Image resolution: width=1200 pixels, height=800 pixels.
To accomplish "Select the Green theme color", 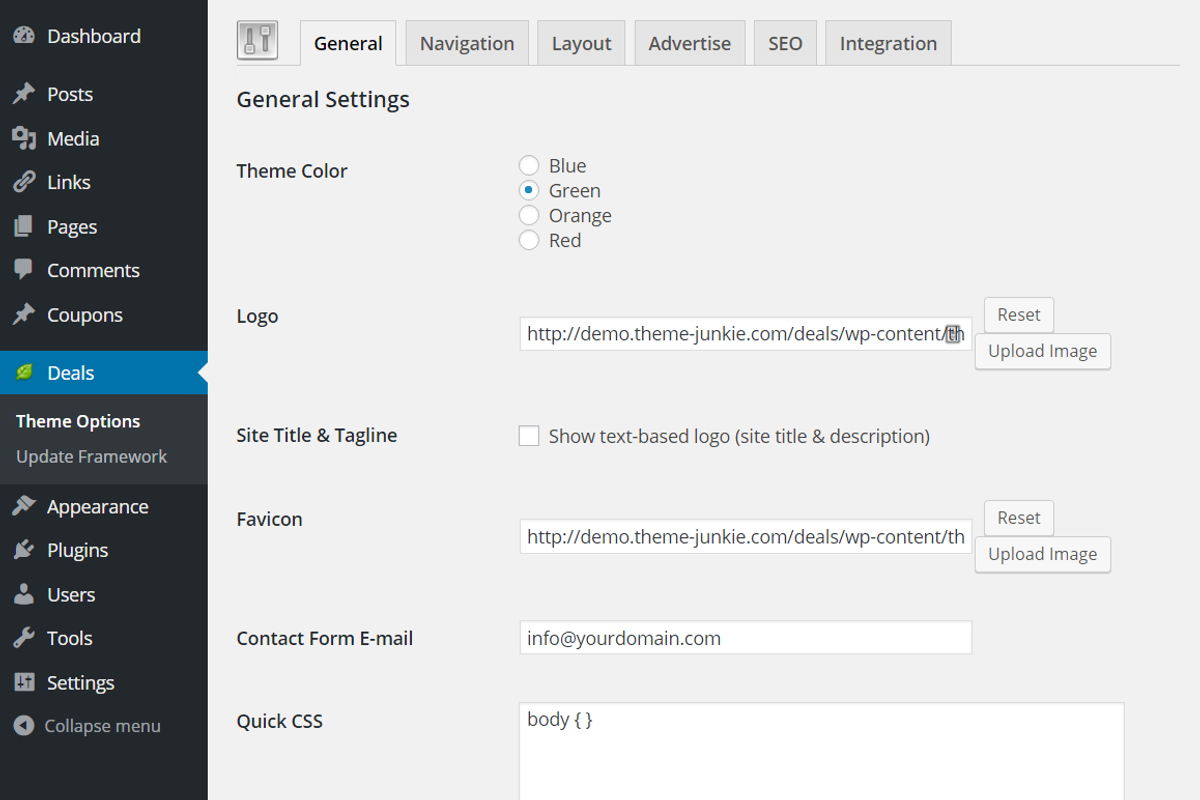I will [529, 190].
